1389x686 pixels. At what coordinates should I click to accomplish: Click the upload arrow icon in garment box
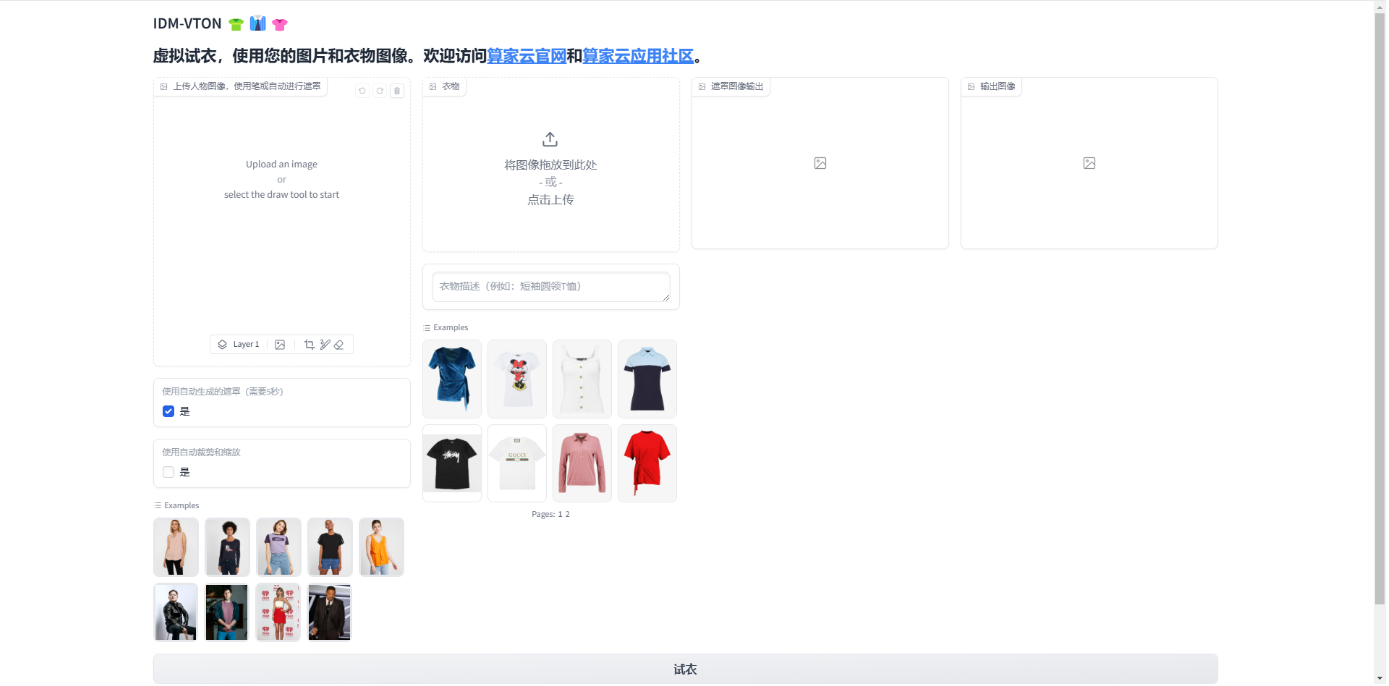coord(550,140)
